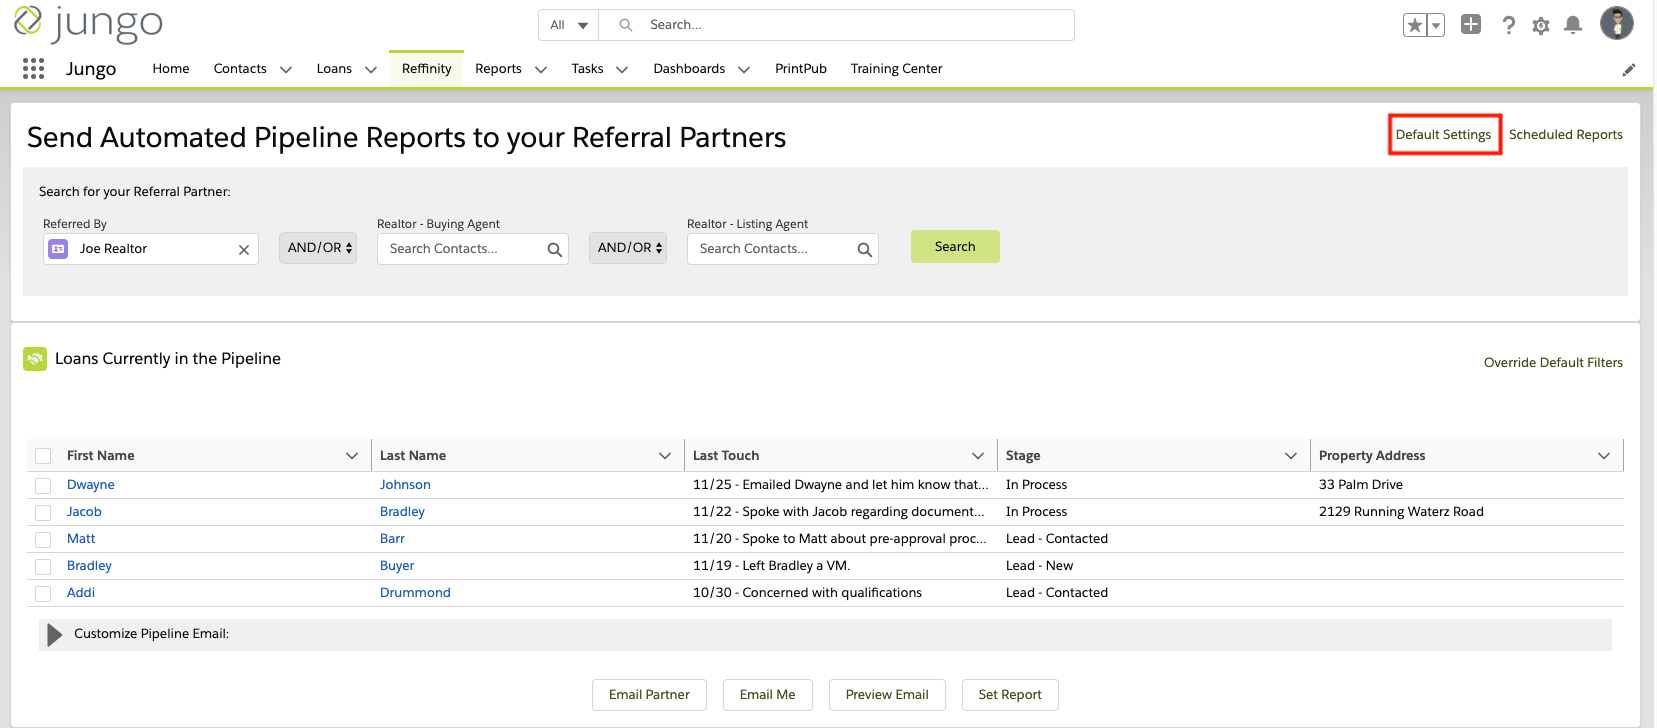This screenshot has height=728, width=1657.
Task: Check the box for Dwayne Johnson row
Action: pyautogui.click(x=43, y=485)
